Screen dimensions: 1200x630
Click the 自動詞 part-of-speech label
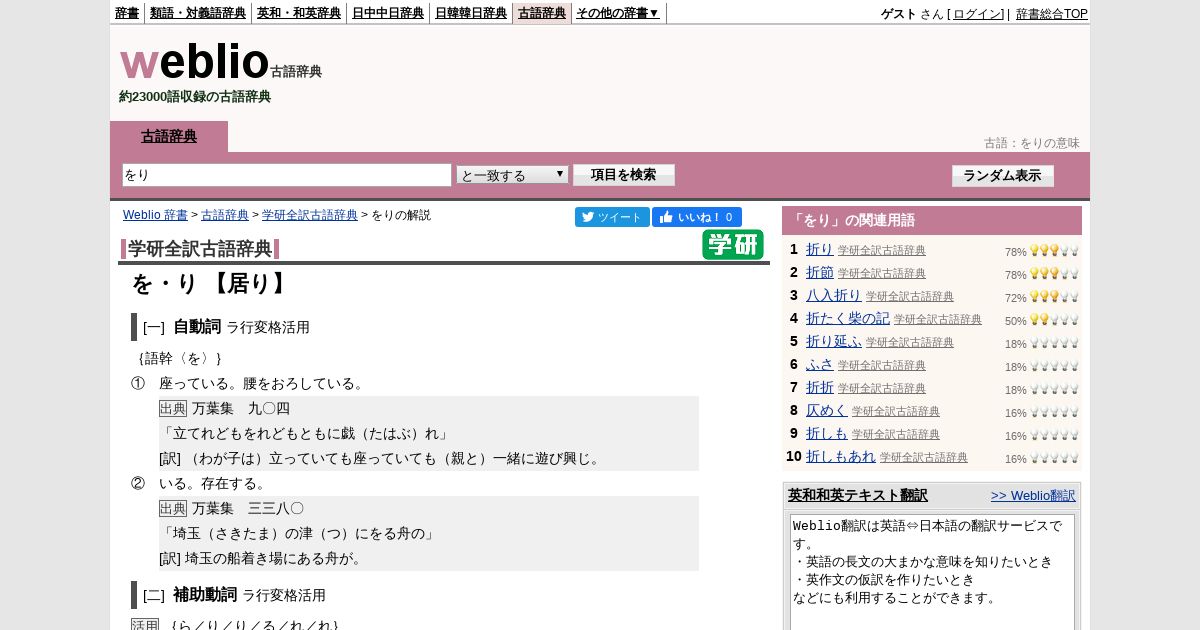(x=197, y=327)
